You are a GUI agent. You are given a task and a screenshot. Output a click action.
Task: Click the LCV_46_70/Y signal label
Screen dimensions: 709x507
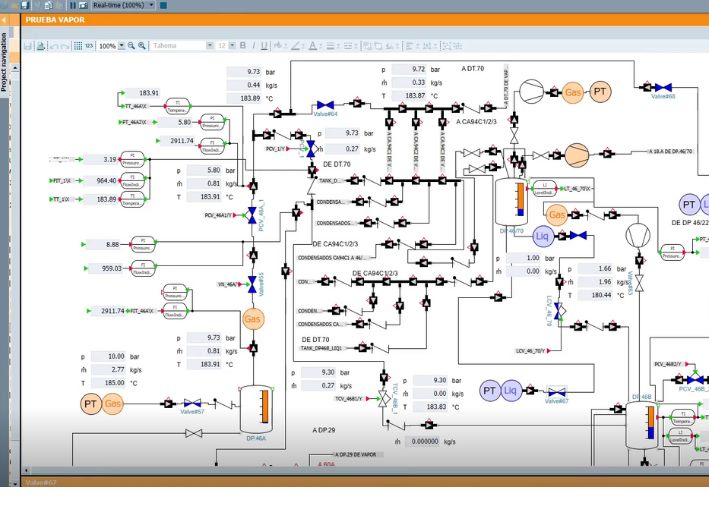point(530,351)
